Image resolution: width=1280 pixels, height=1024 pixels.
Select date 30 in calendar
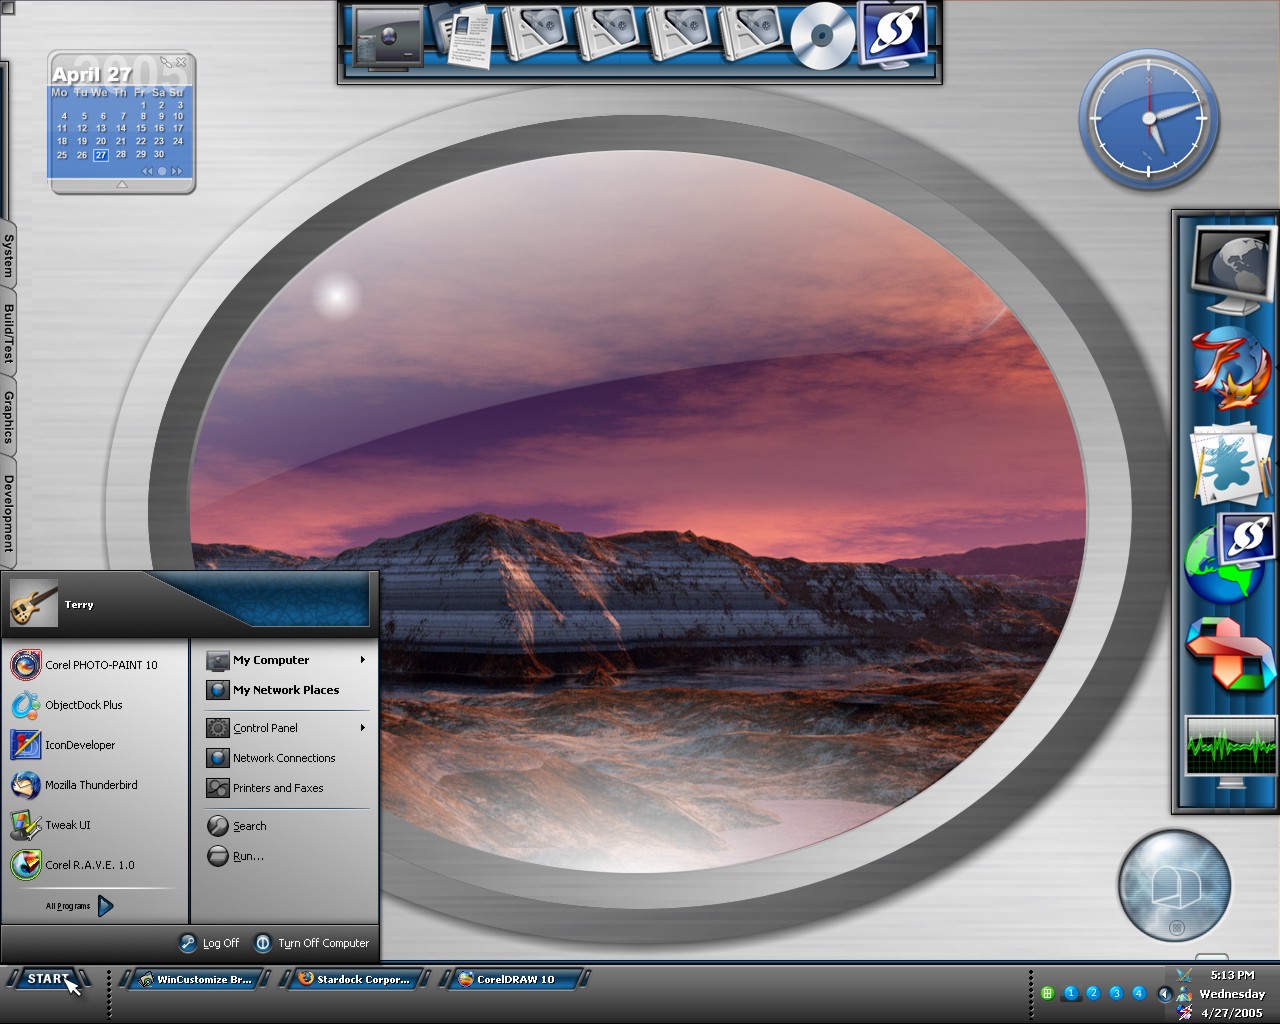click(159, 155)
